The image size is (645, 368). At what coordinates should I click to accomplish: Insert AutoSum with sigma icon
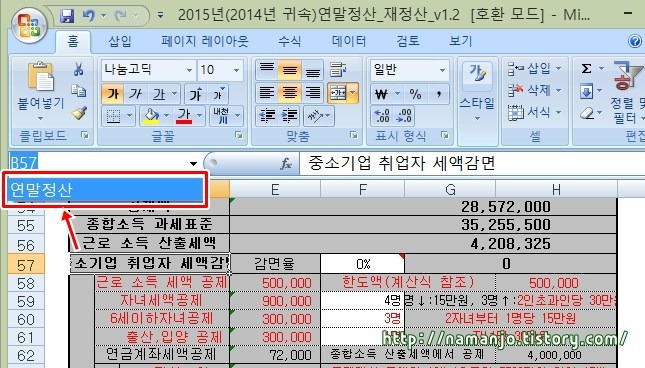[587, 68]
